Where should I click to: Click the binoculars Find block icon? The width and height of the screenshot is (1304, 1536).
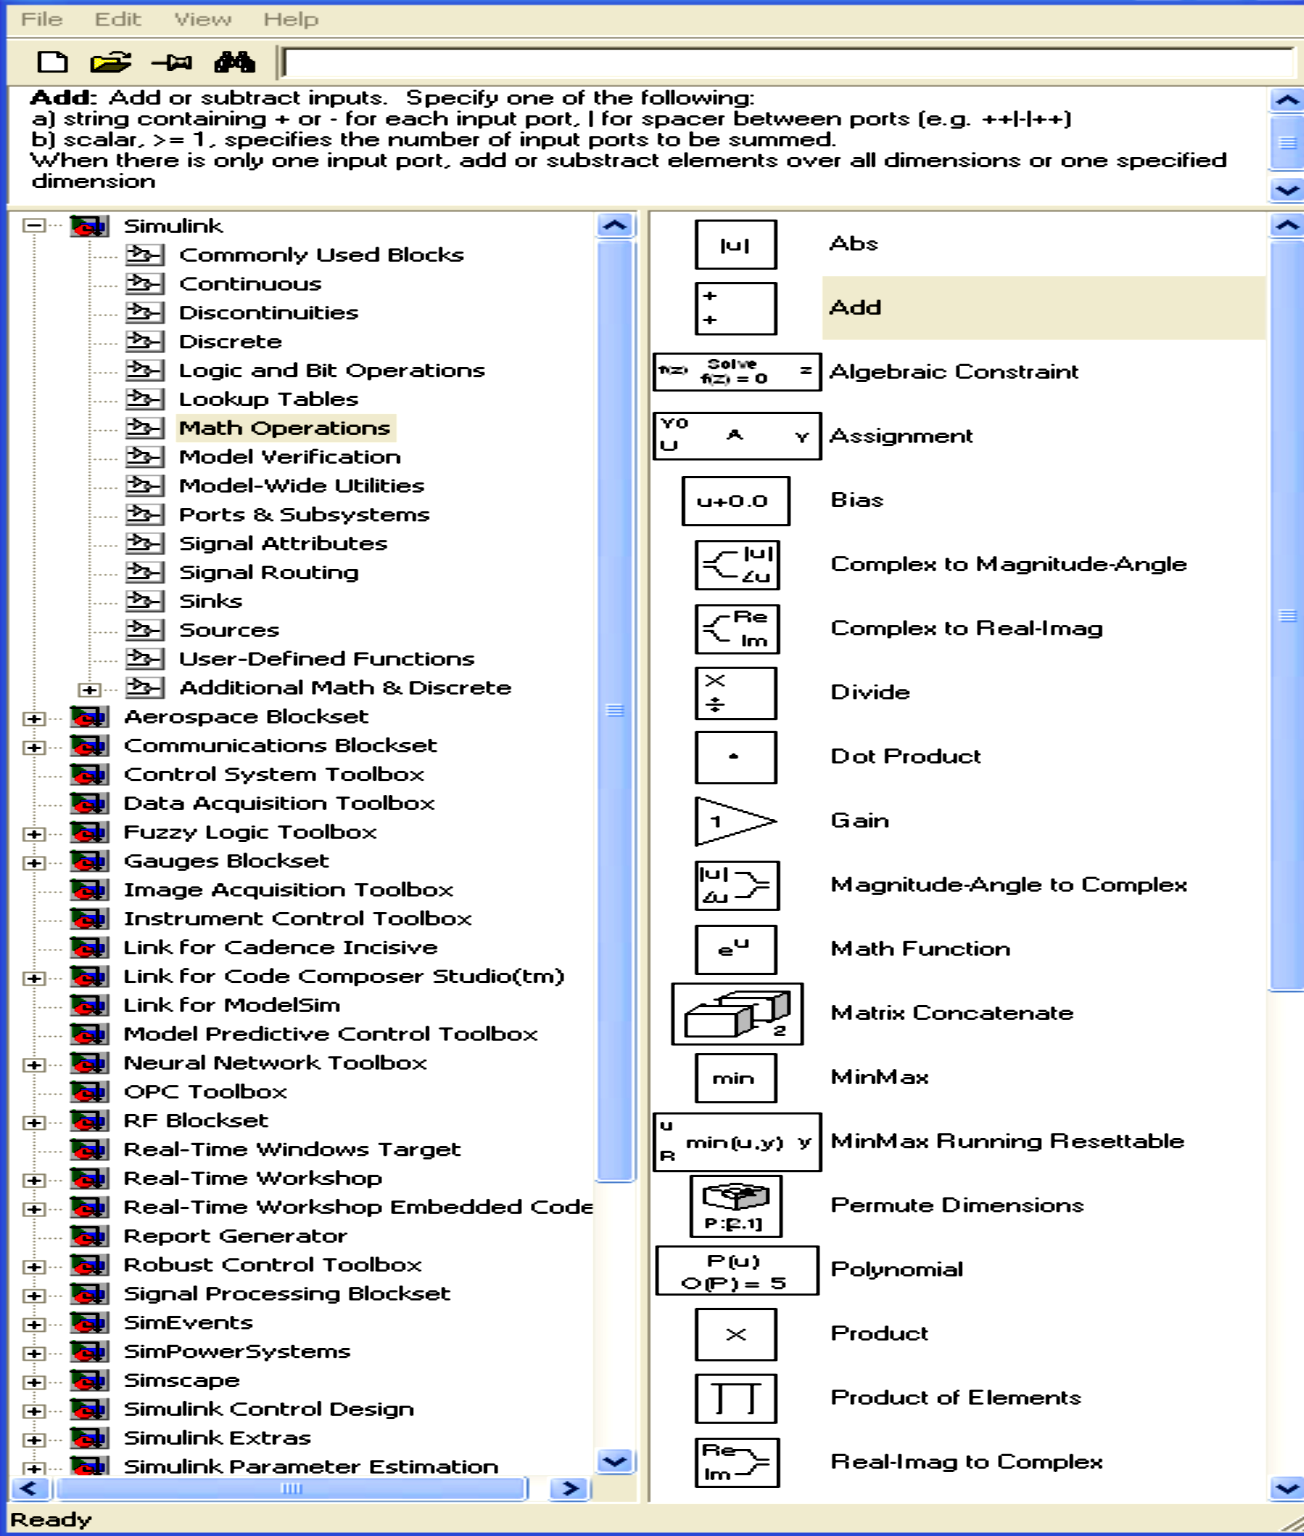(x=235, y=63)
